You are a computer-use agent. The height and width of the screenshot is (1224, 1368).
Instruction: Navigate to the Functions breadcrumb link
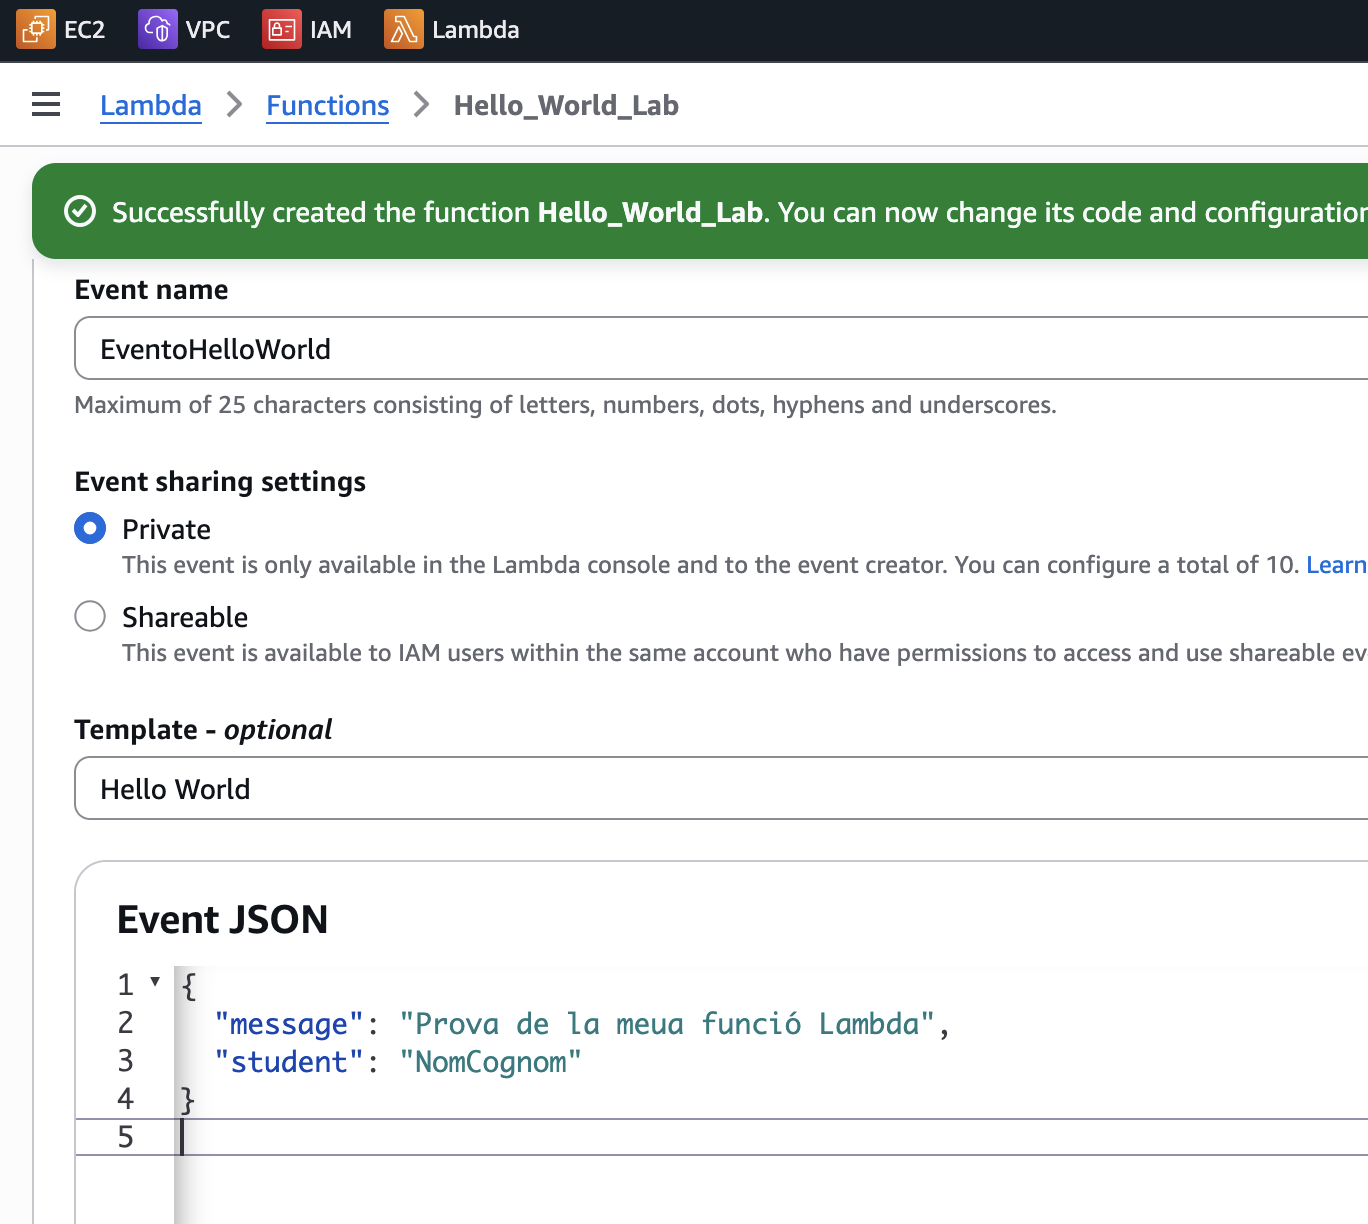(x=327, y=105)
